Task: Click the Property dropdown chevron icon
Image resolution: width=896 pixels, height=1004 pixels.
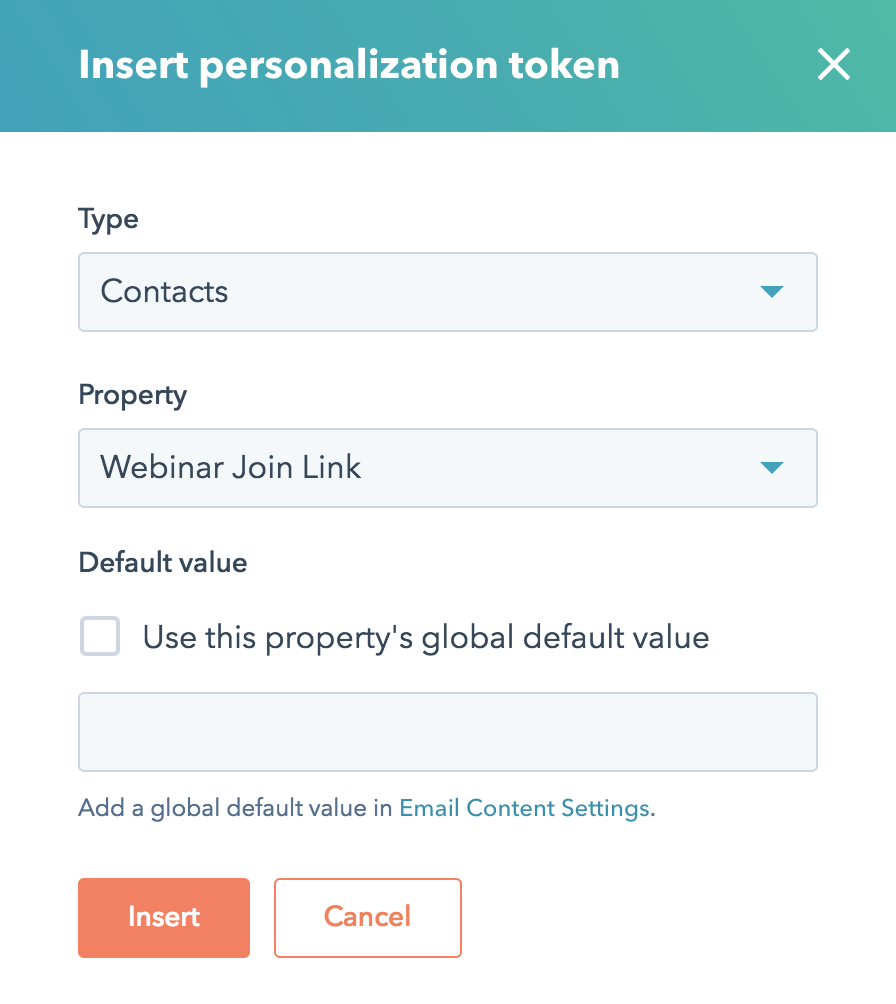Action: pos(771,468)
